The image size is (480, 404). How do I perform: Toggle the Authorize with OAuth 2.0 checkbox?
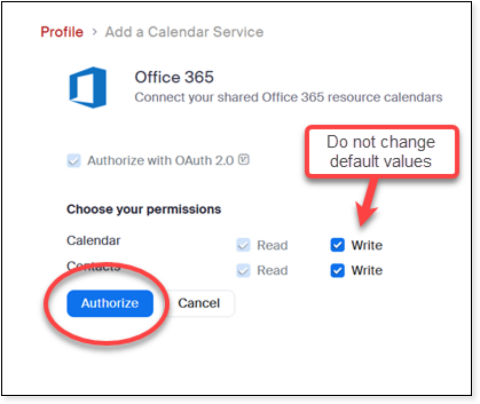(x=74, y=160)
